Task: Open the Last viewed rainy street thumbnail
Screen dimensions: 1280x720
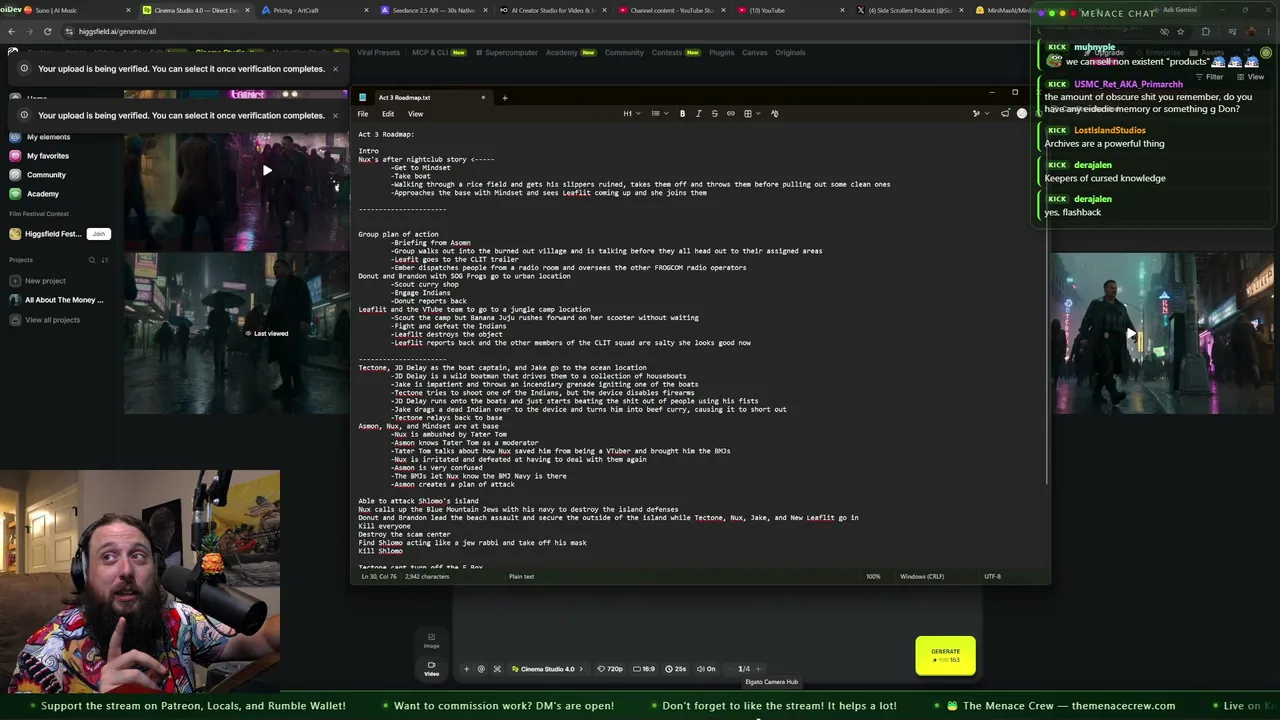Action: coord(236,333)
